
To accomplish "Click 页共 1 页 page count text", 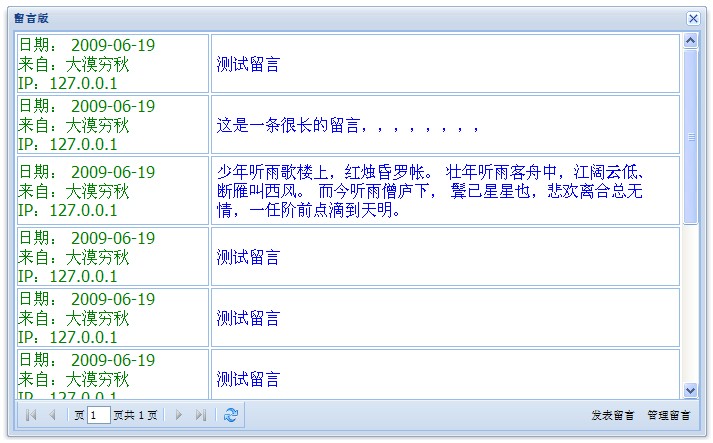I will click(135, 415).
